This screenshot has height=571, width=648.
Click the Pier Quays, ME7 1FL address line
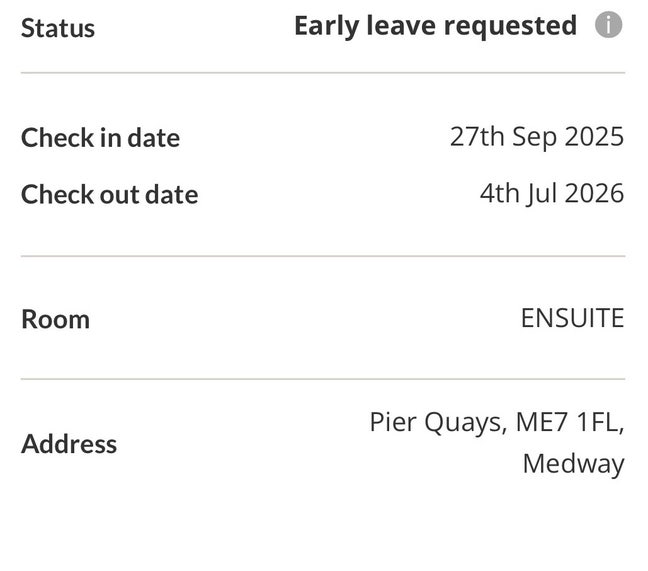(x=497, y=423)
